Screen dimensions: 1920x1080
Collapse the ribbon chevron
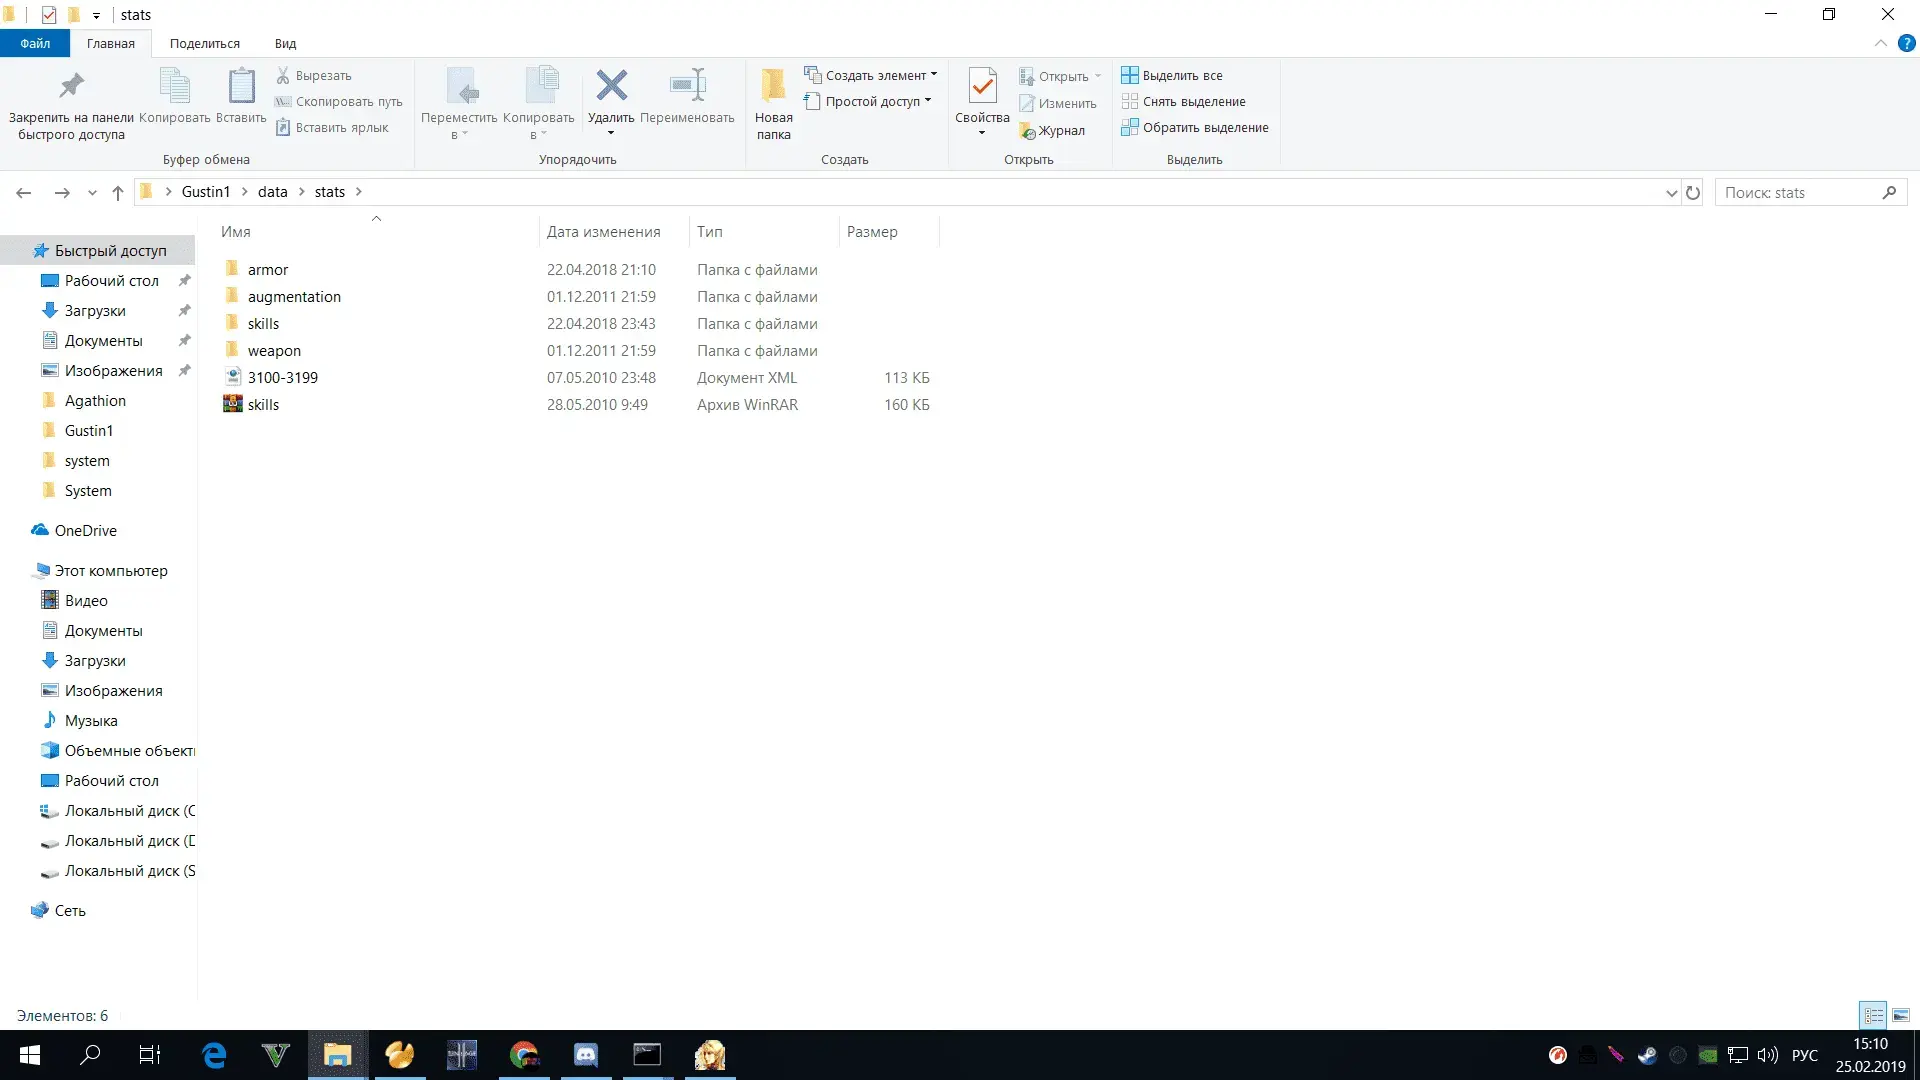1880,43
